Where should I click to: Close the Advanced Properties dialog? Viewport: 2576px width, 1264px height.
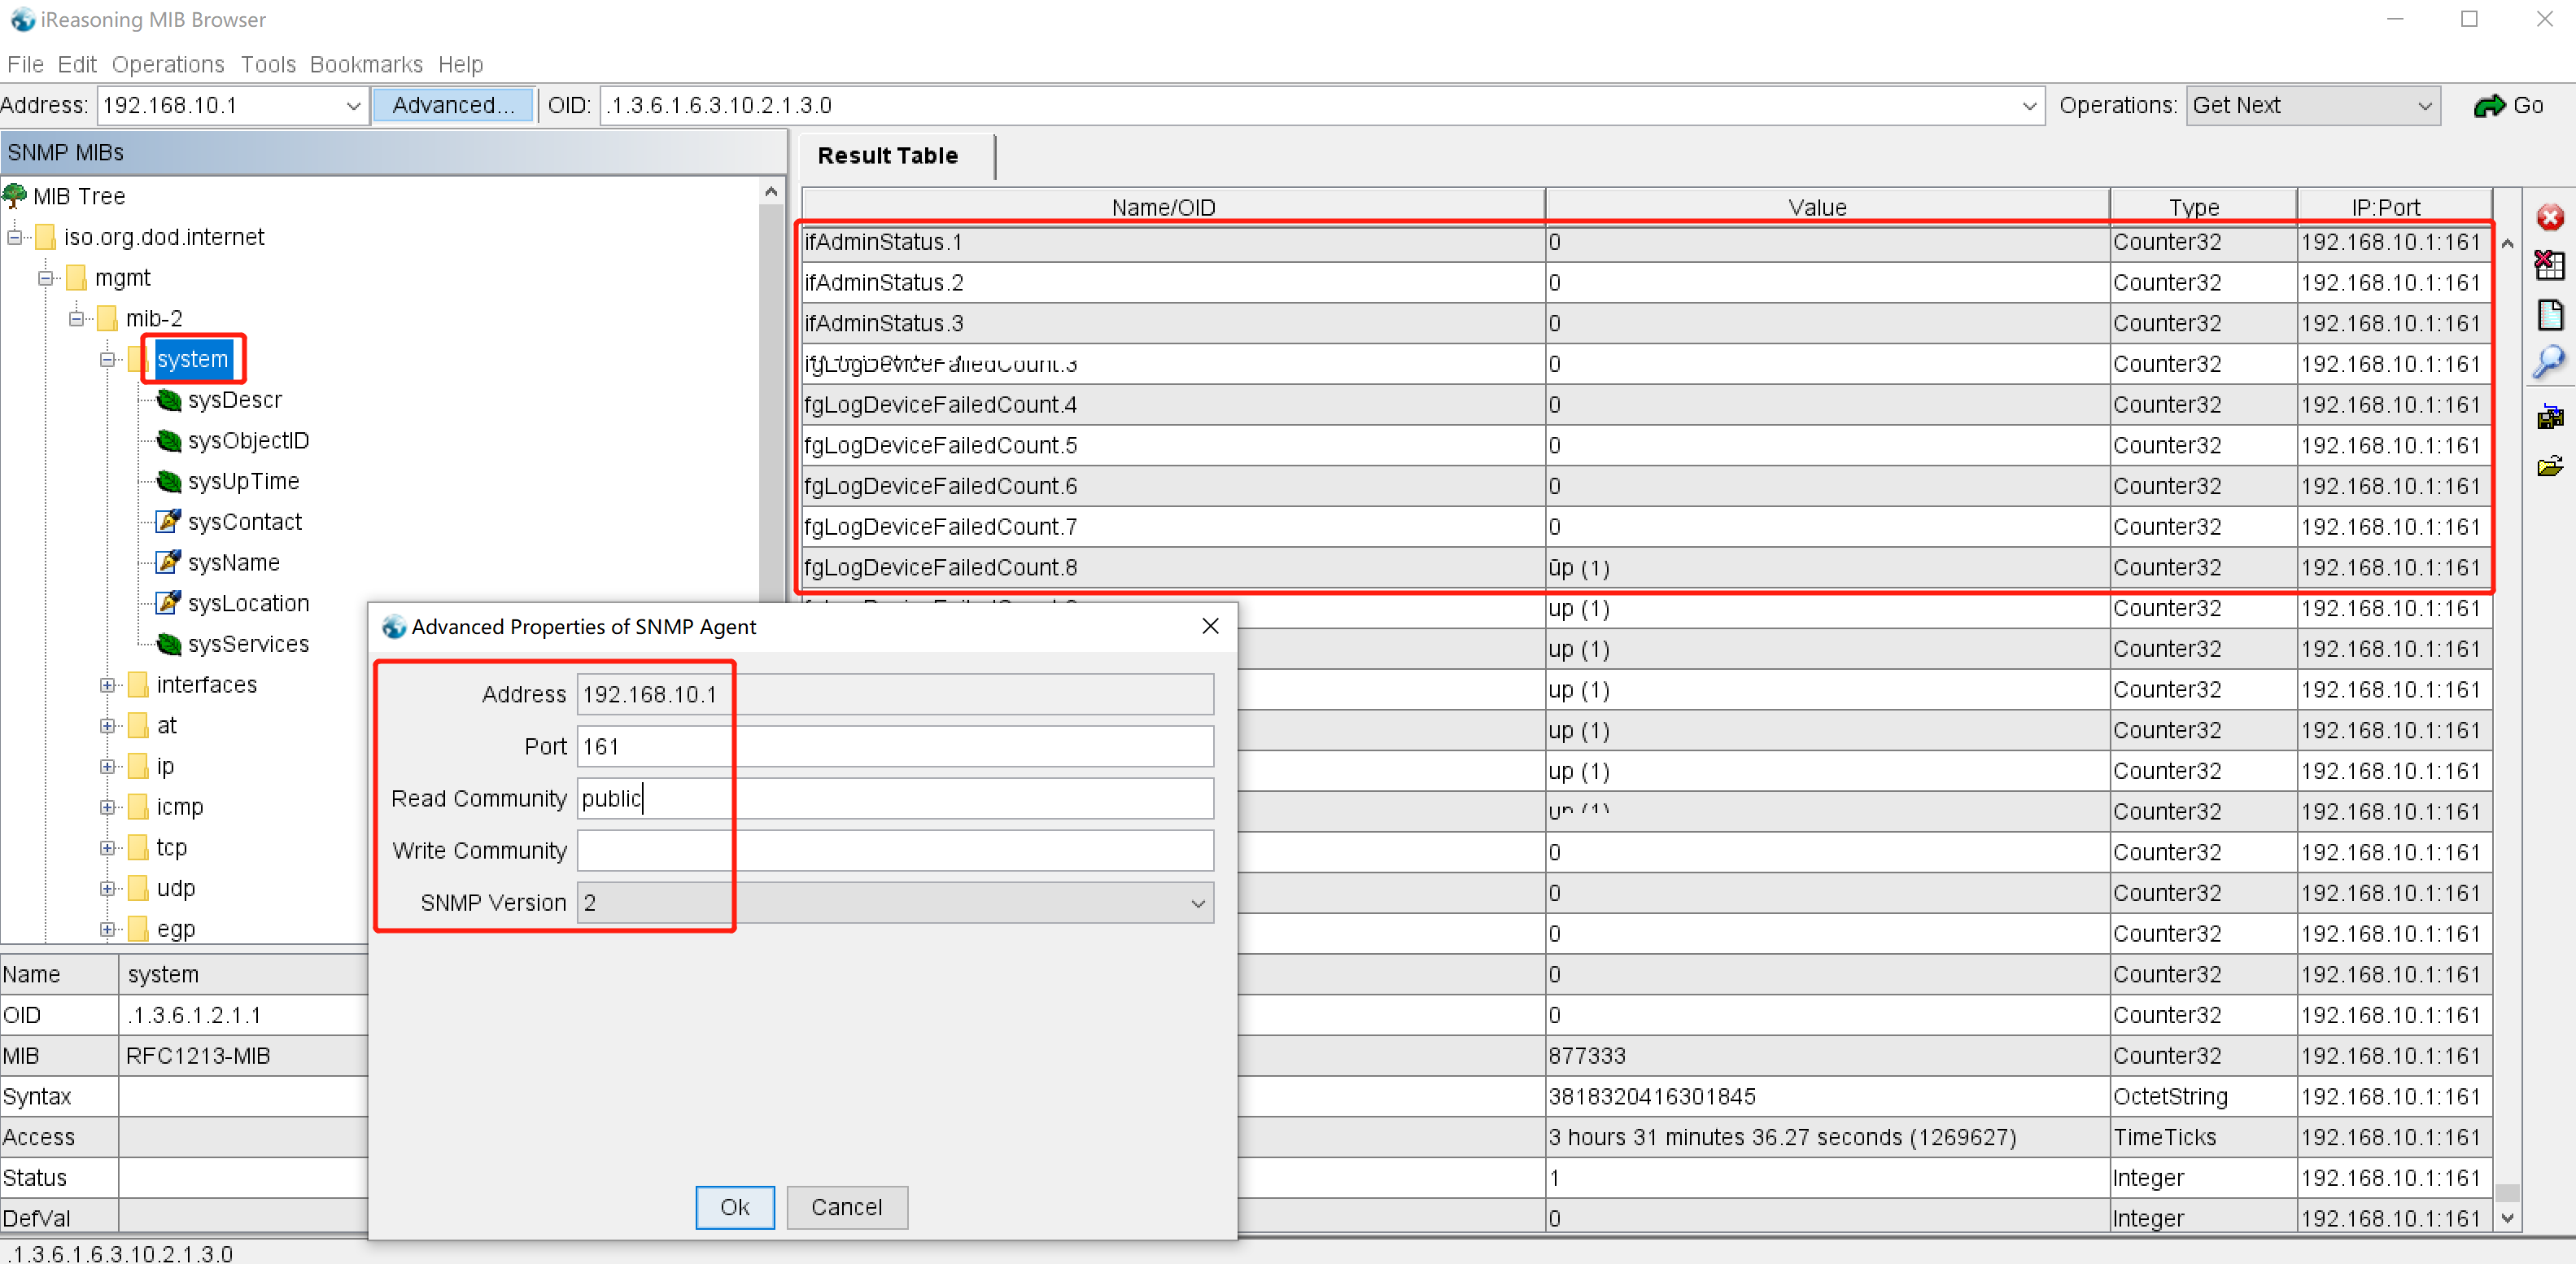tap(1210, 626)
